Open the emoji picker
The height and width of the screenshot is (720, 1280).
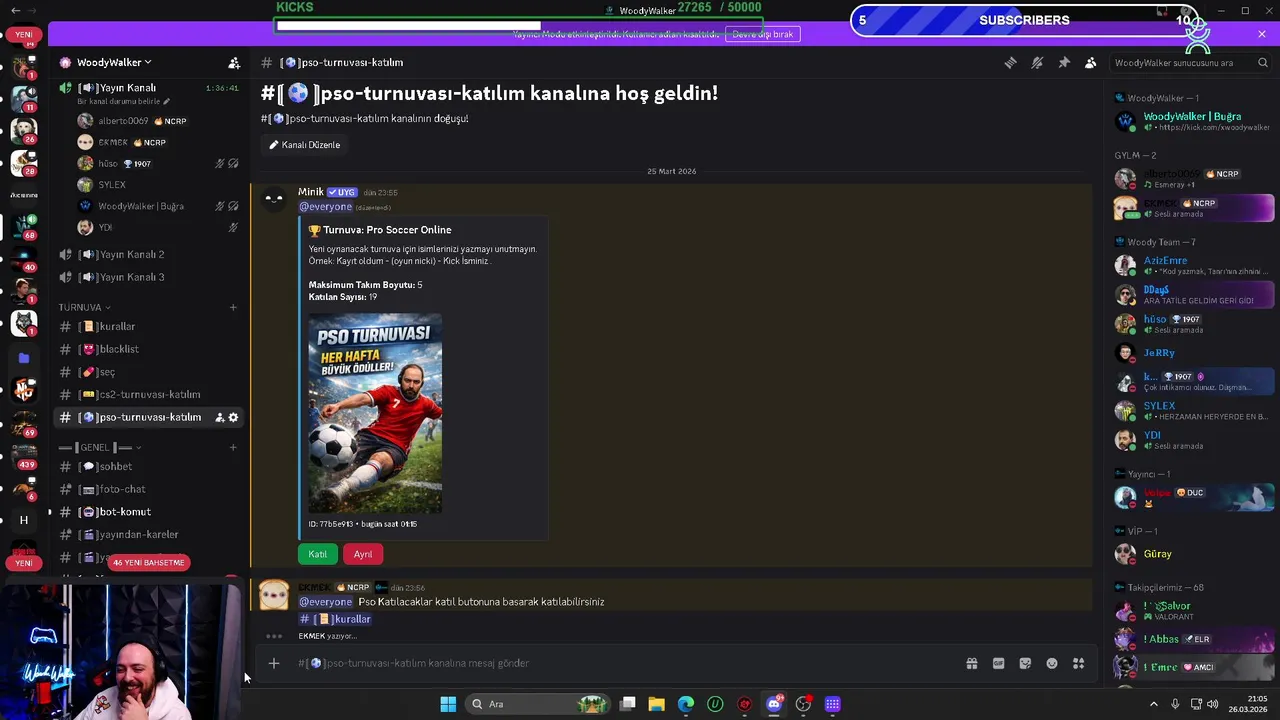[1052, 663]
